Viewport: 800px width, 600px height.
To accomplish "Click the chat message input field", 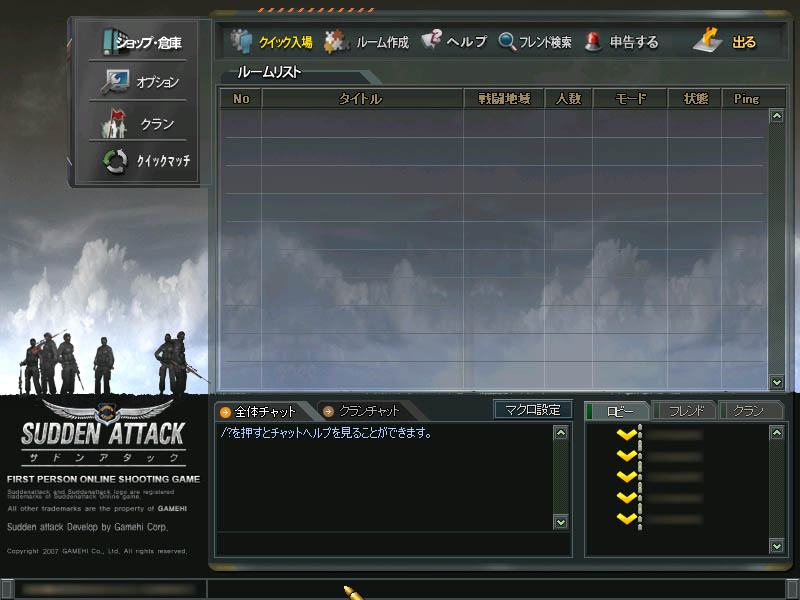I will pyautogui.click(x=393, y=544).
